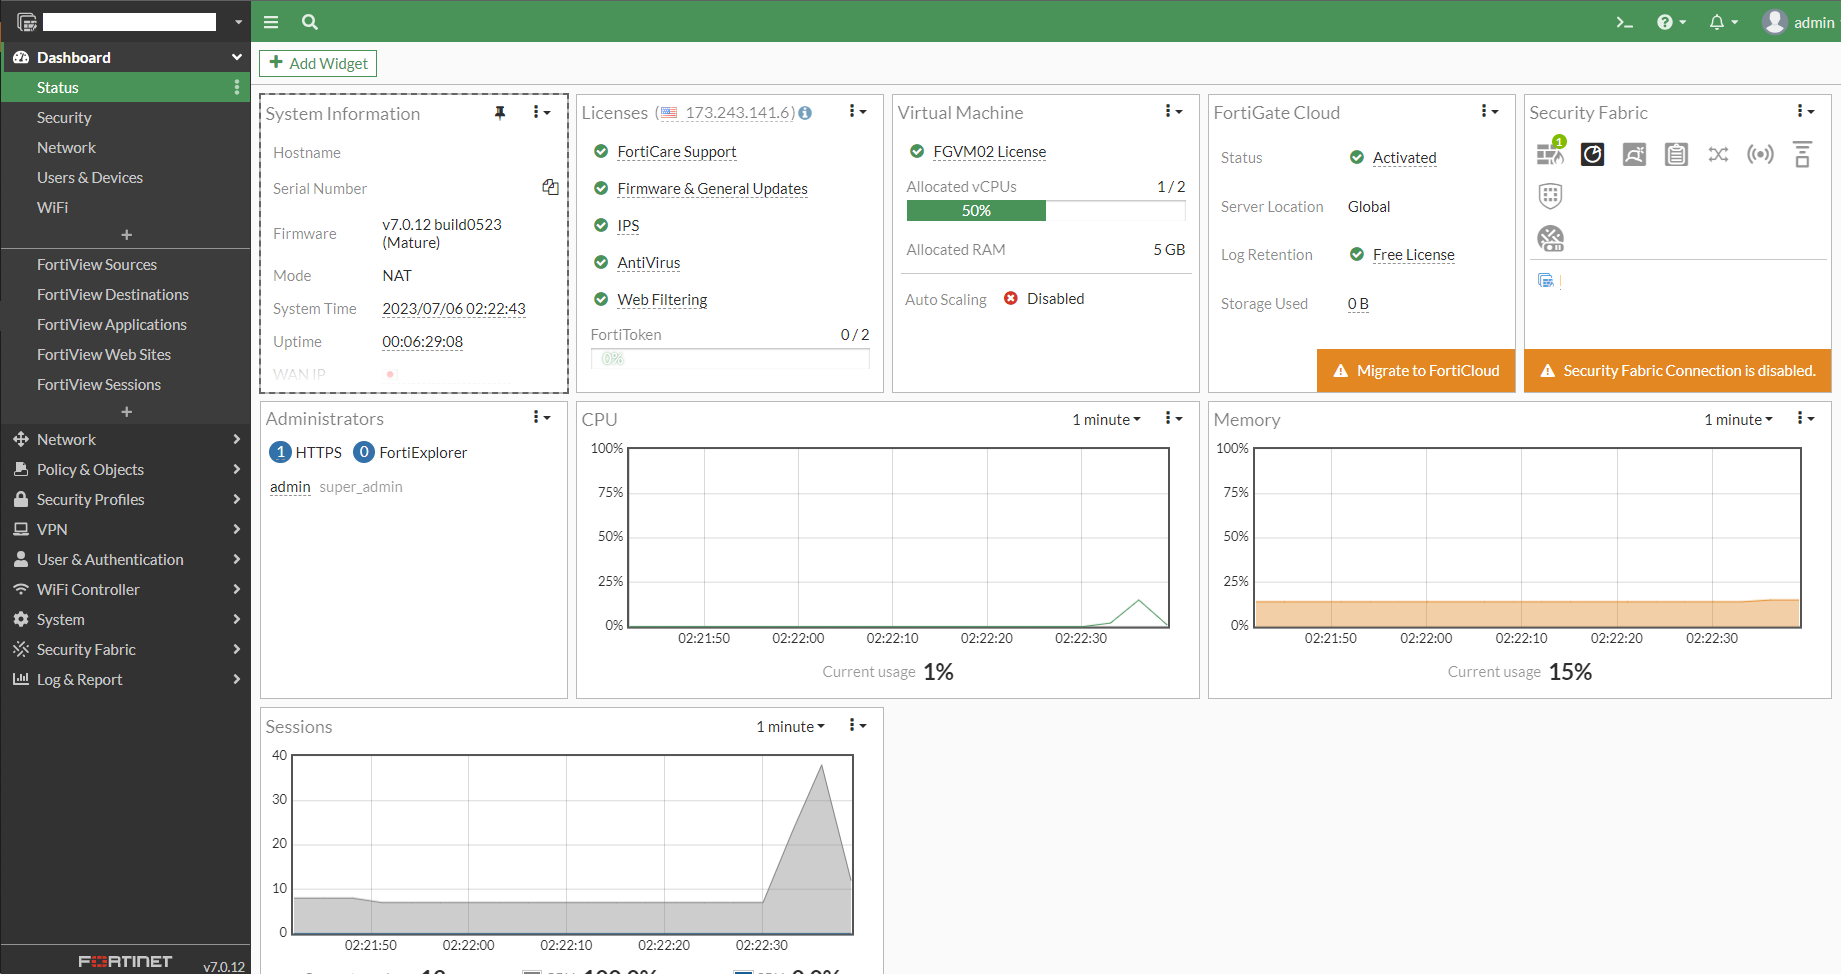
Task: Click the FortiToken 0% usage bar
Action: 730,358
